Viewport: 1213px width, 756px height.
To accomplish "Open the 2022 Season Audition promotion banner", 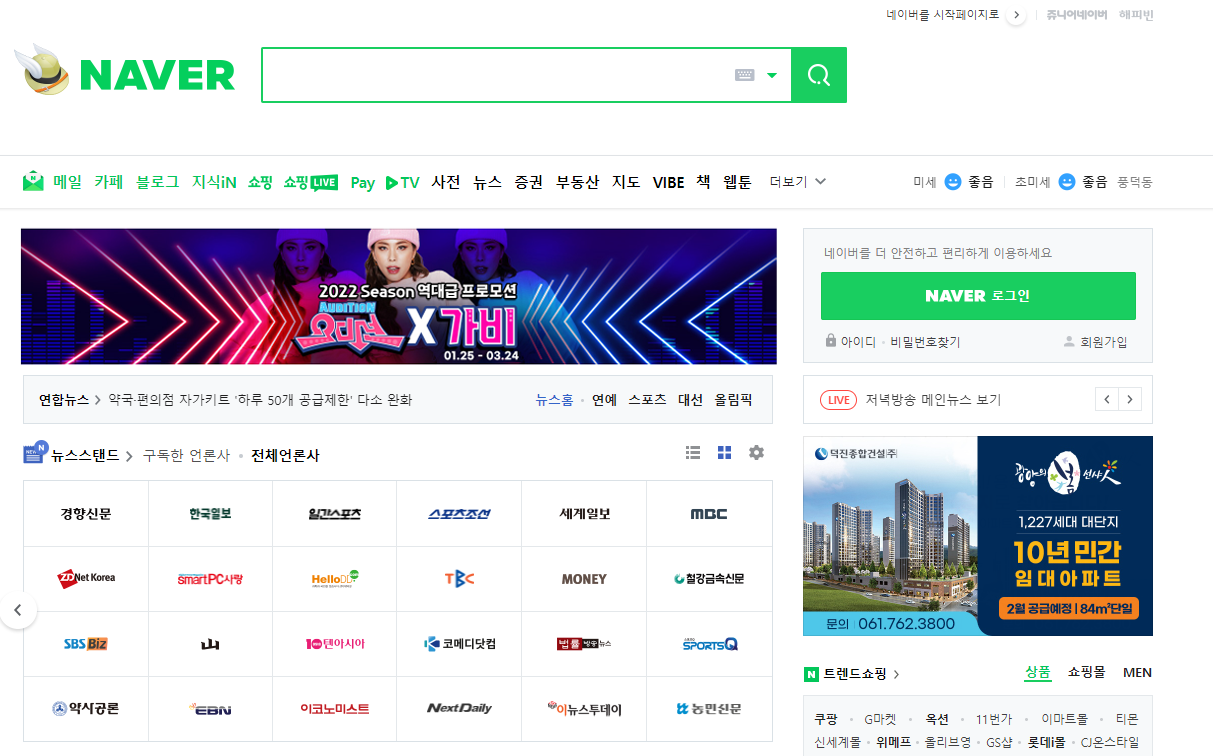I will click(399, 297).
